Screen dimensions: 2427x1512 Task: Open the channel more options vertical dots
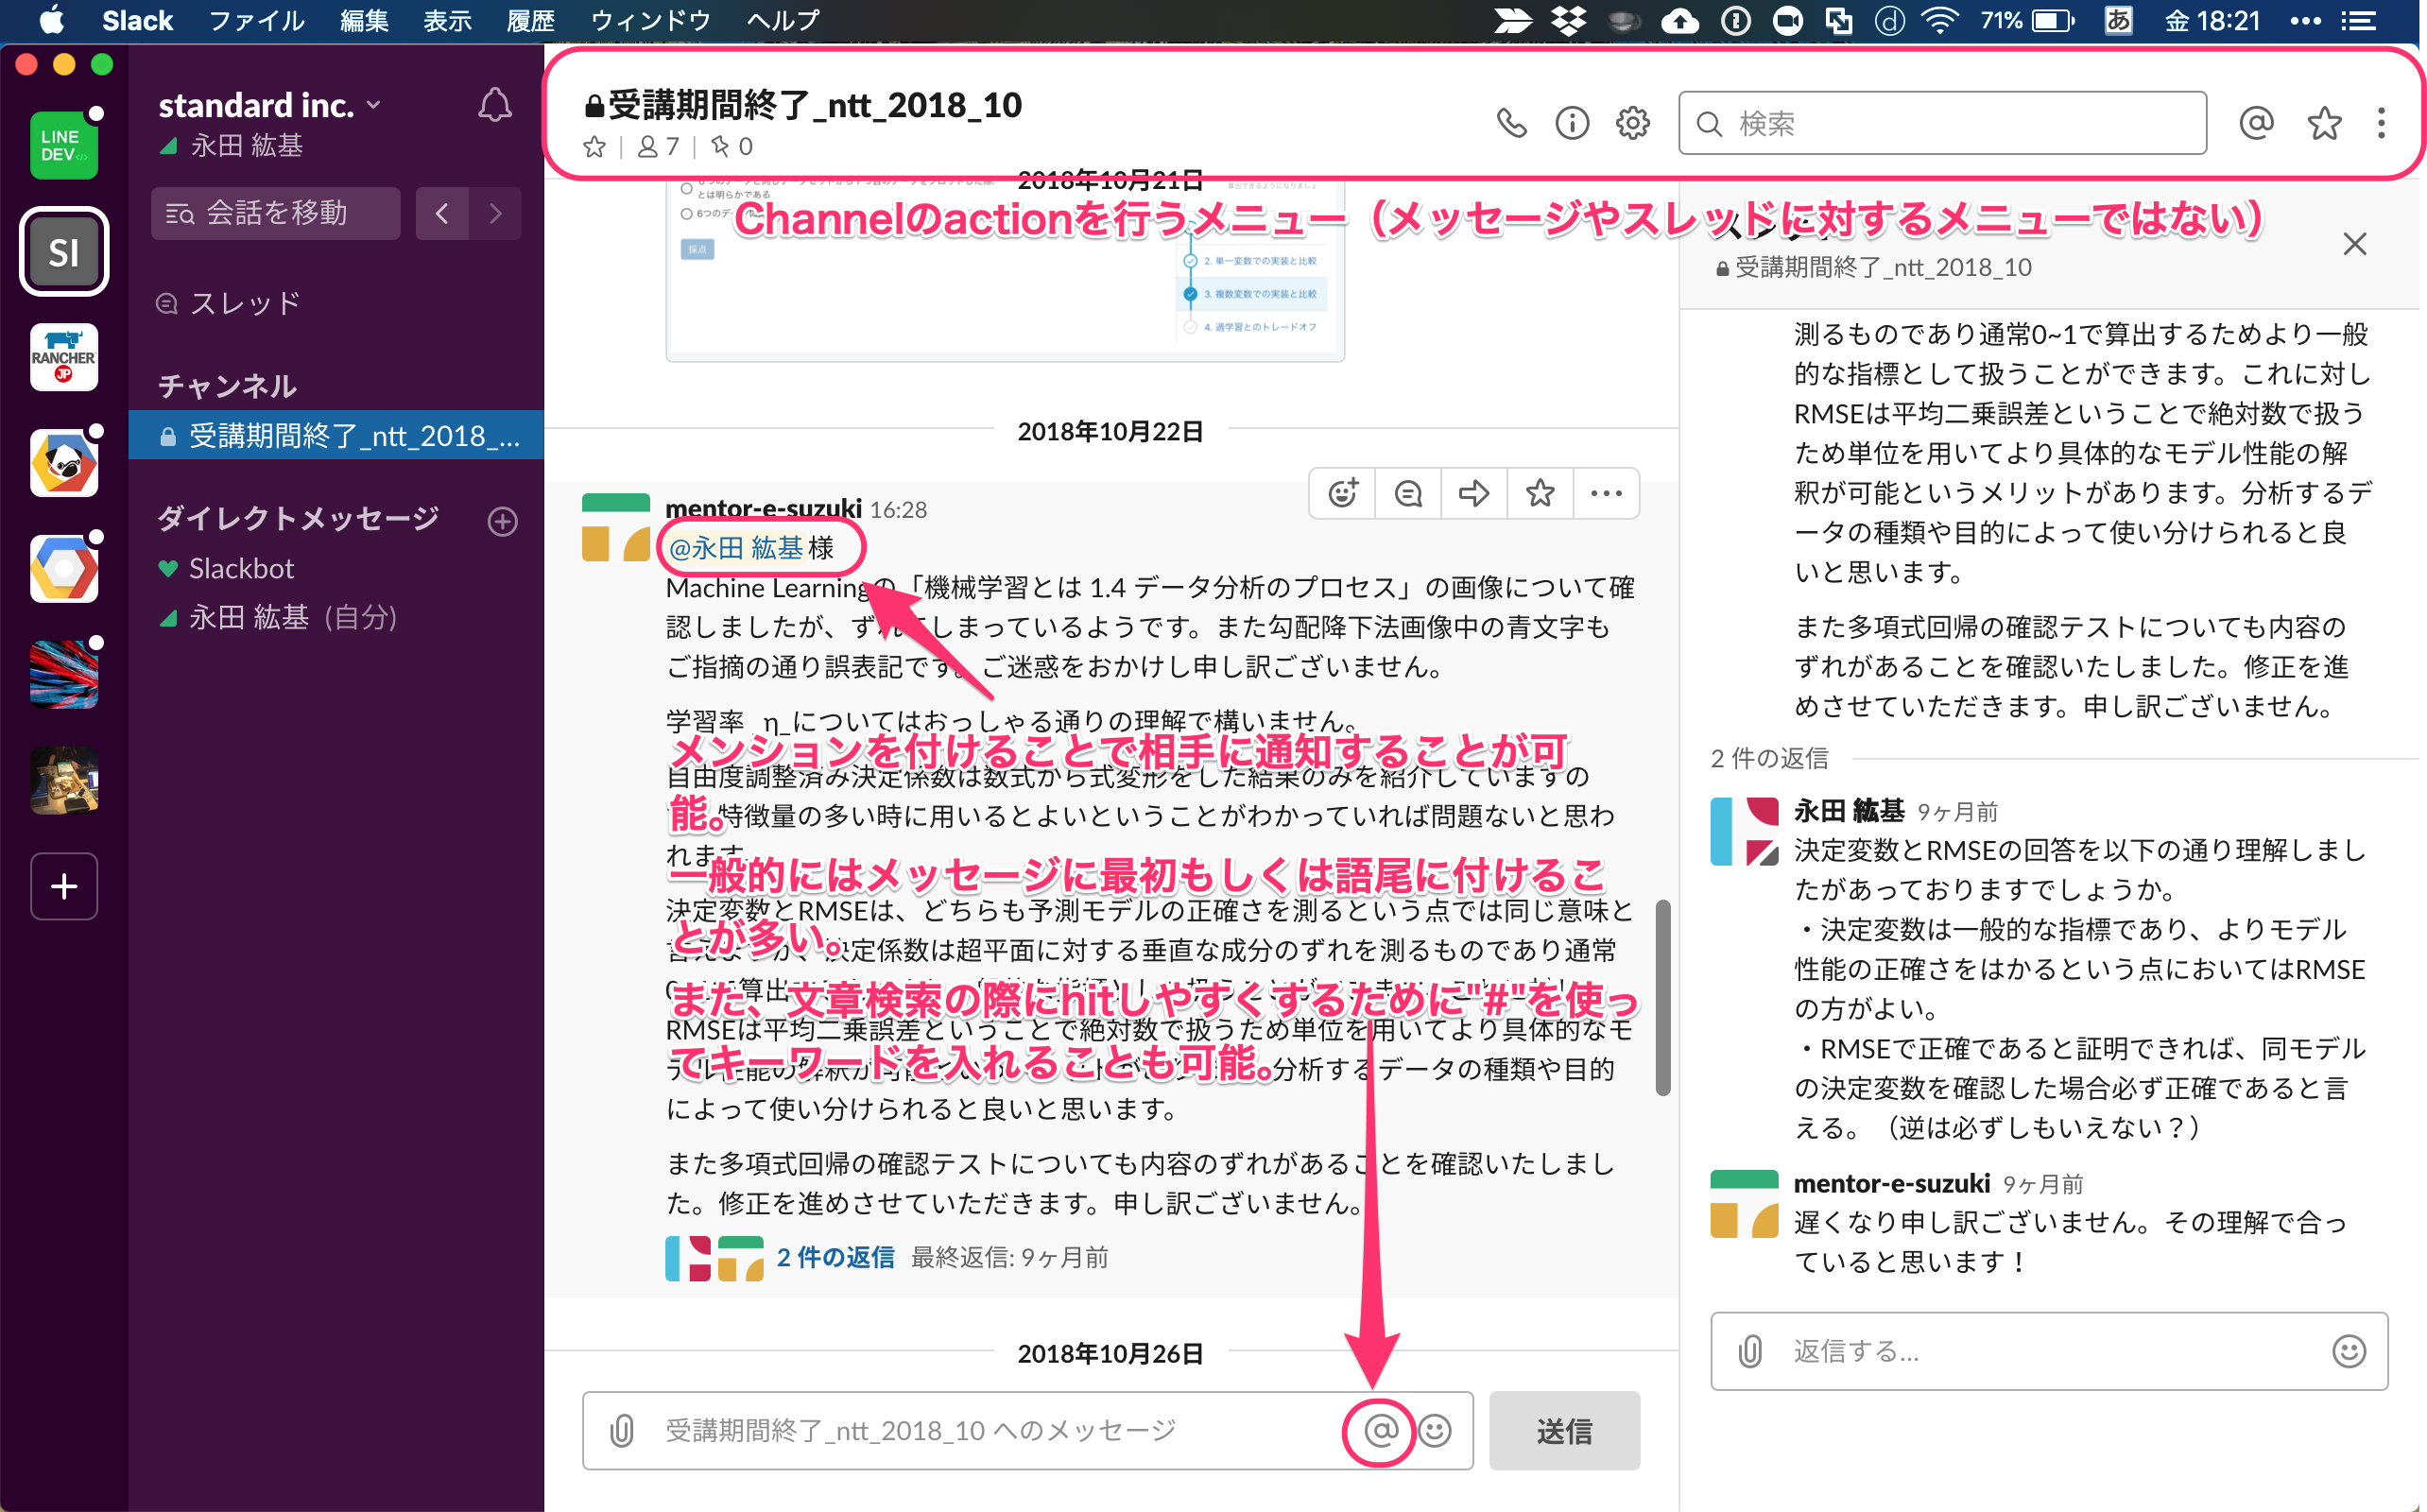[x=2381, y=123]
